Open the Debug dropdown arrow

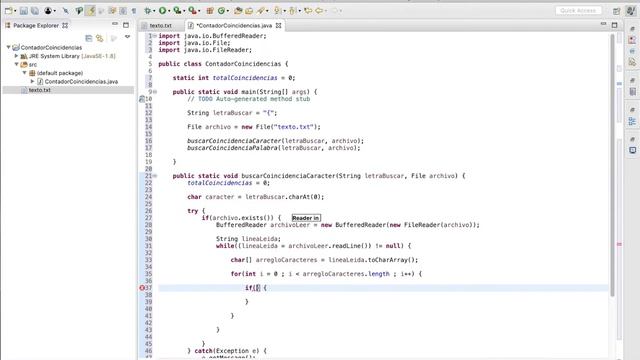(x=154, y=11)
